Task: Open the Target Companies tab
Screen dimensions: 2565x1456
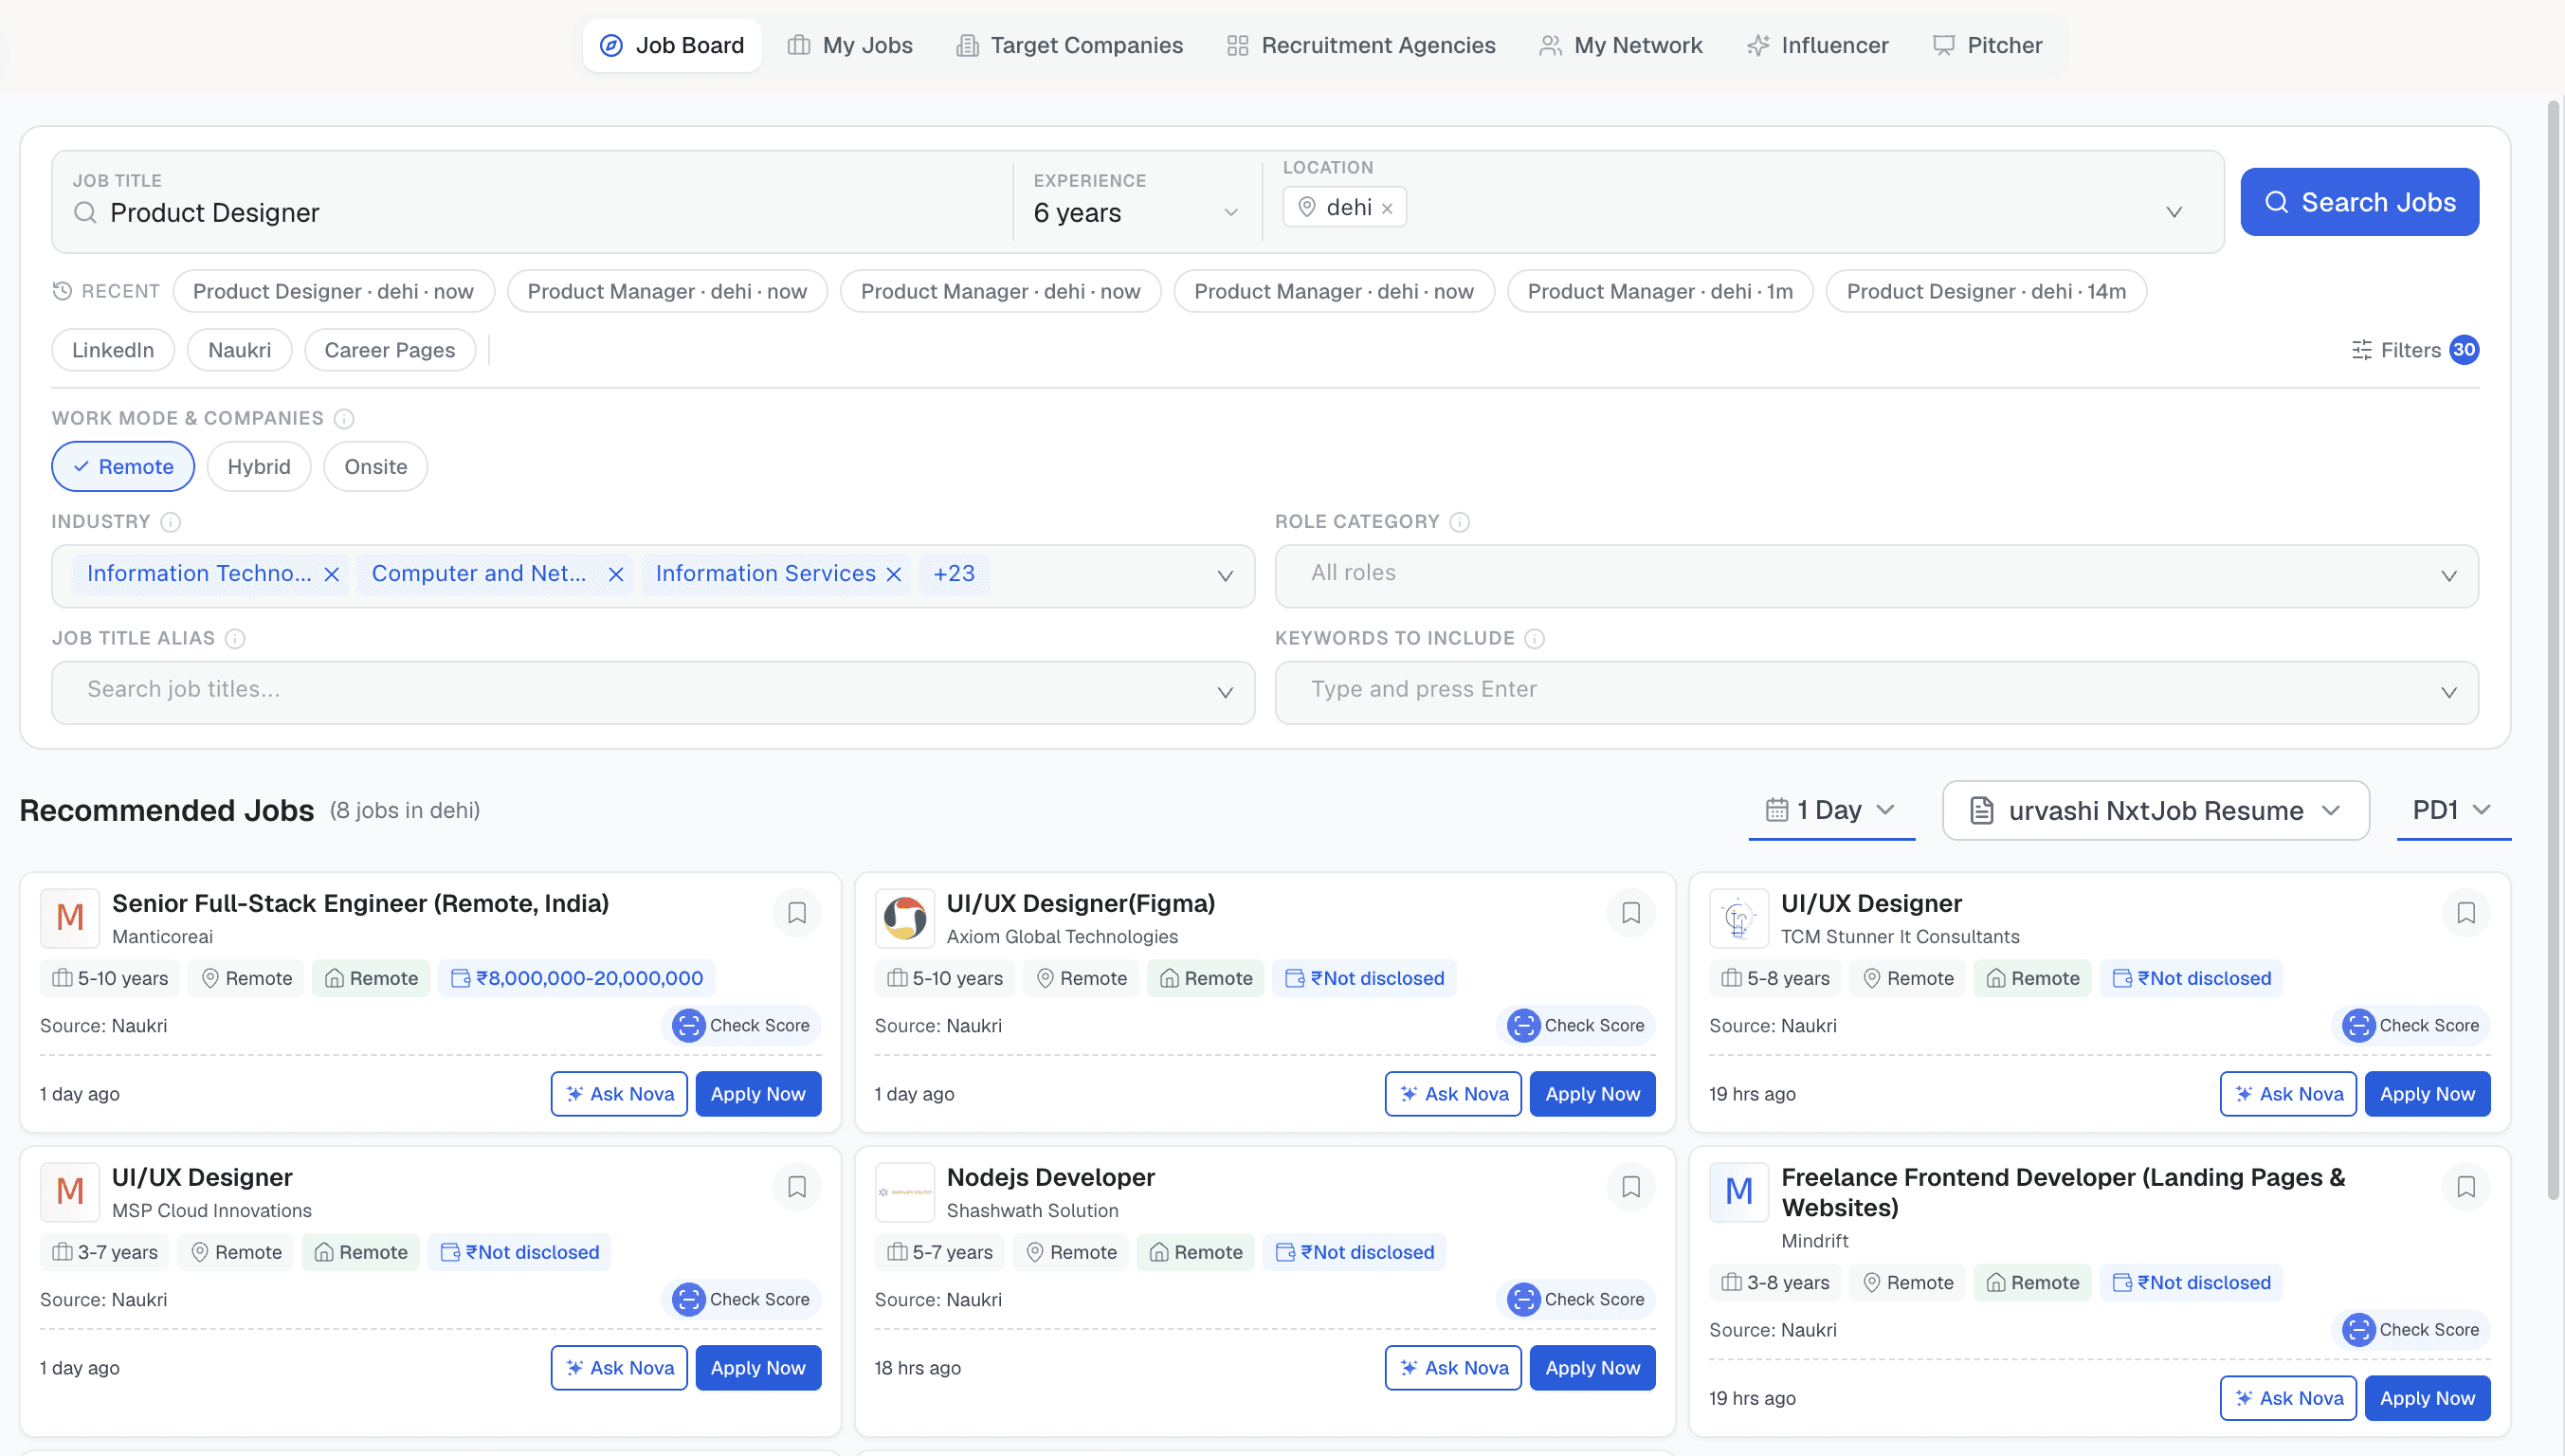Action: click(1070, 46)
